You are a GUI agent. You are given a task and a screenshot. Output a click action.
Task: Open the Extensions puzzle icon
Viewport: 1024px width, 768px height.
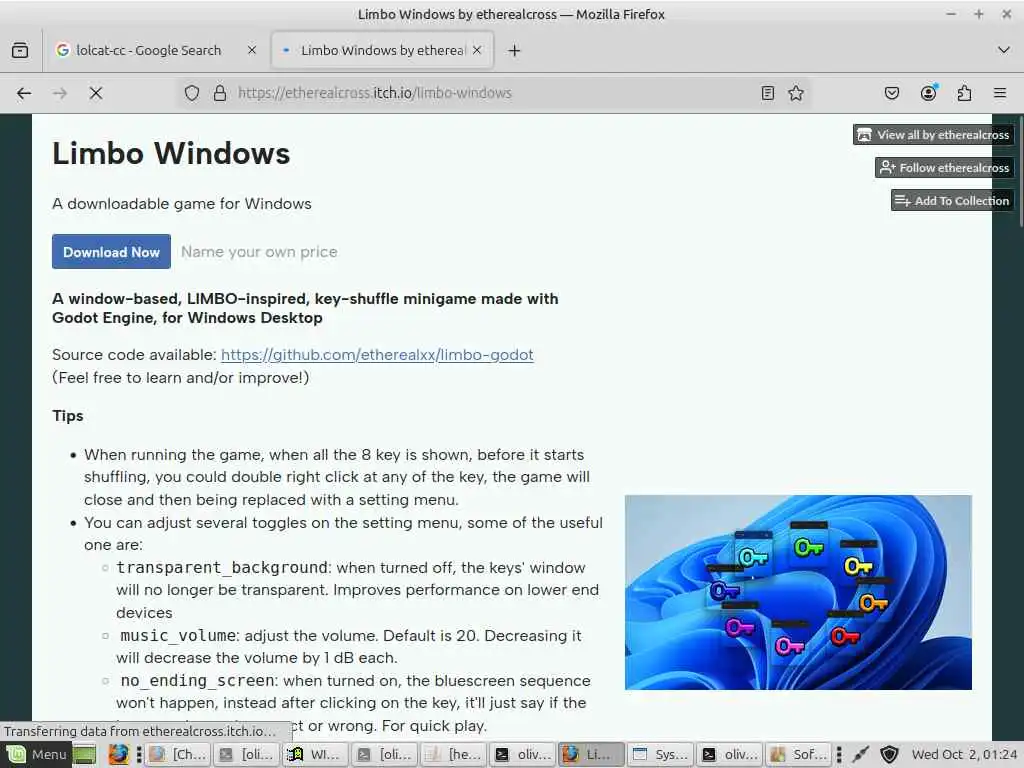(x=965, y=93)
